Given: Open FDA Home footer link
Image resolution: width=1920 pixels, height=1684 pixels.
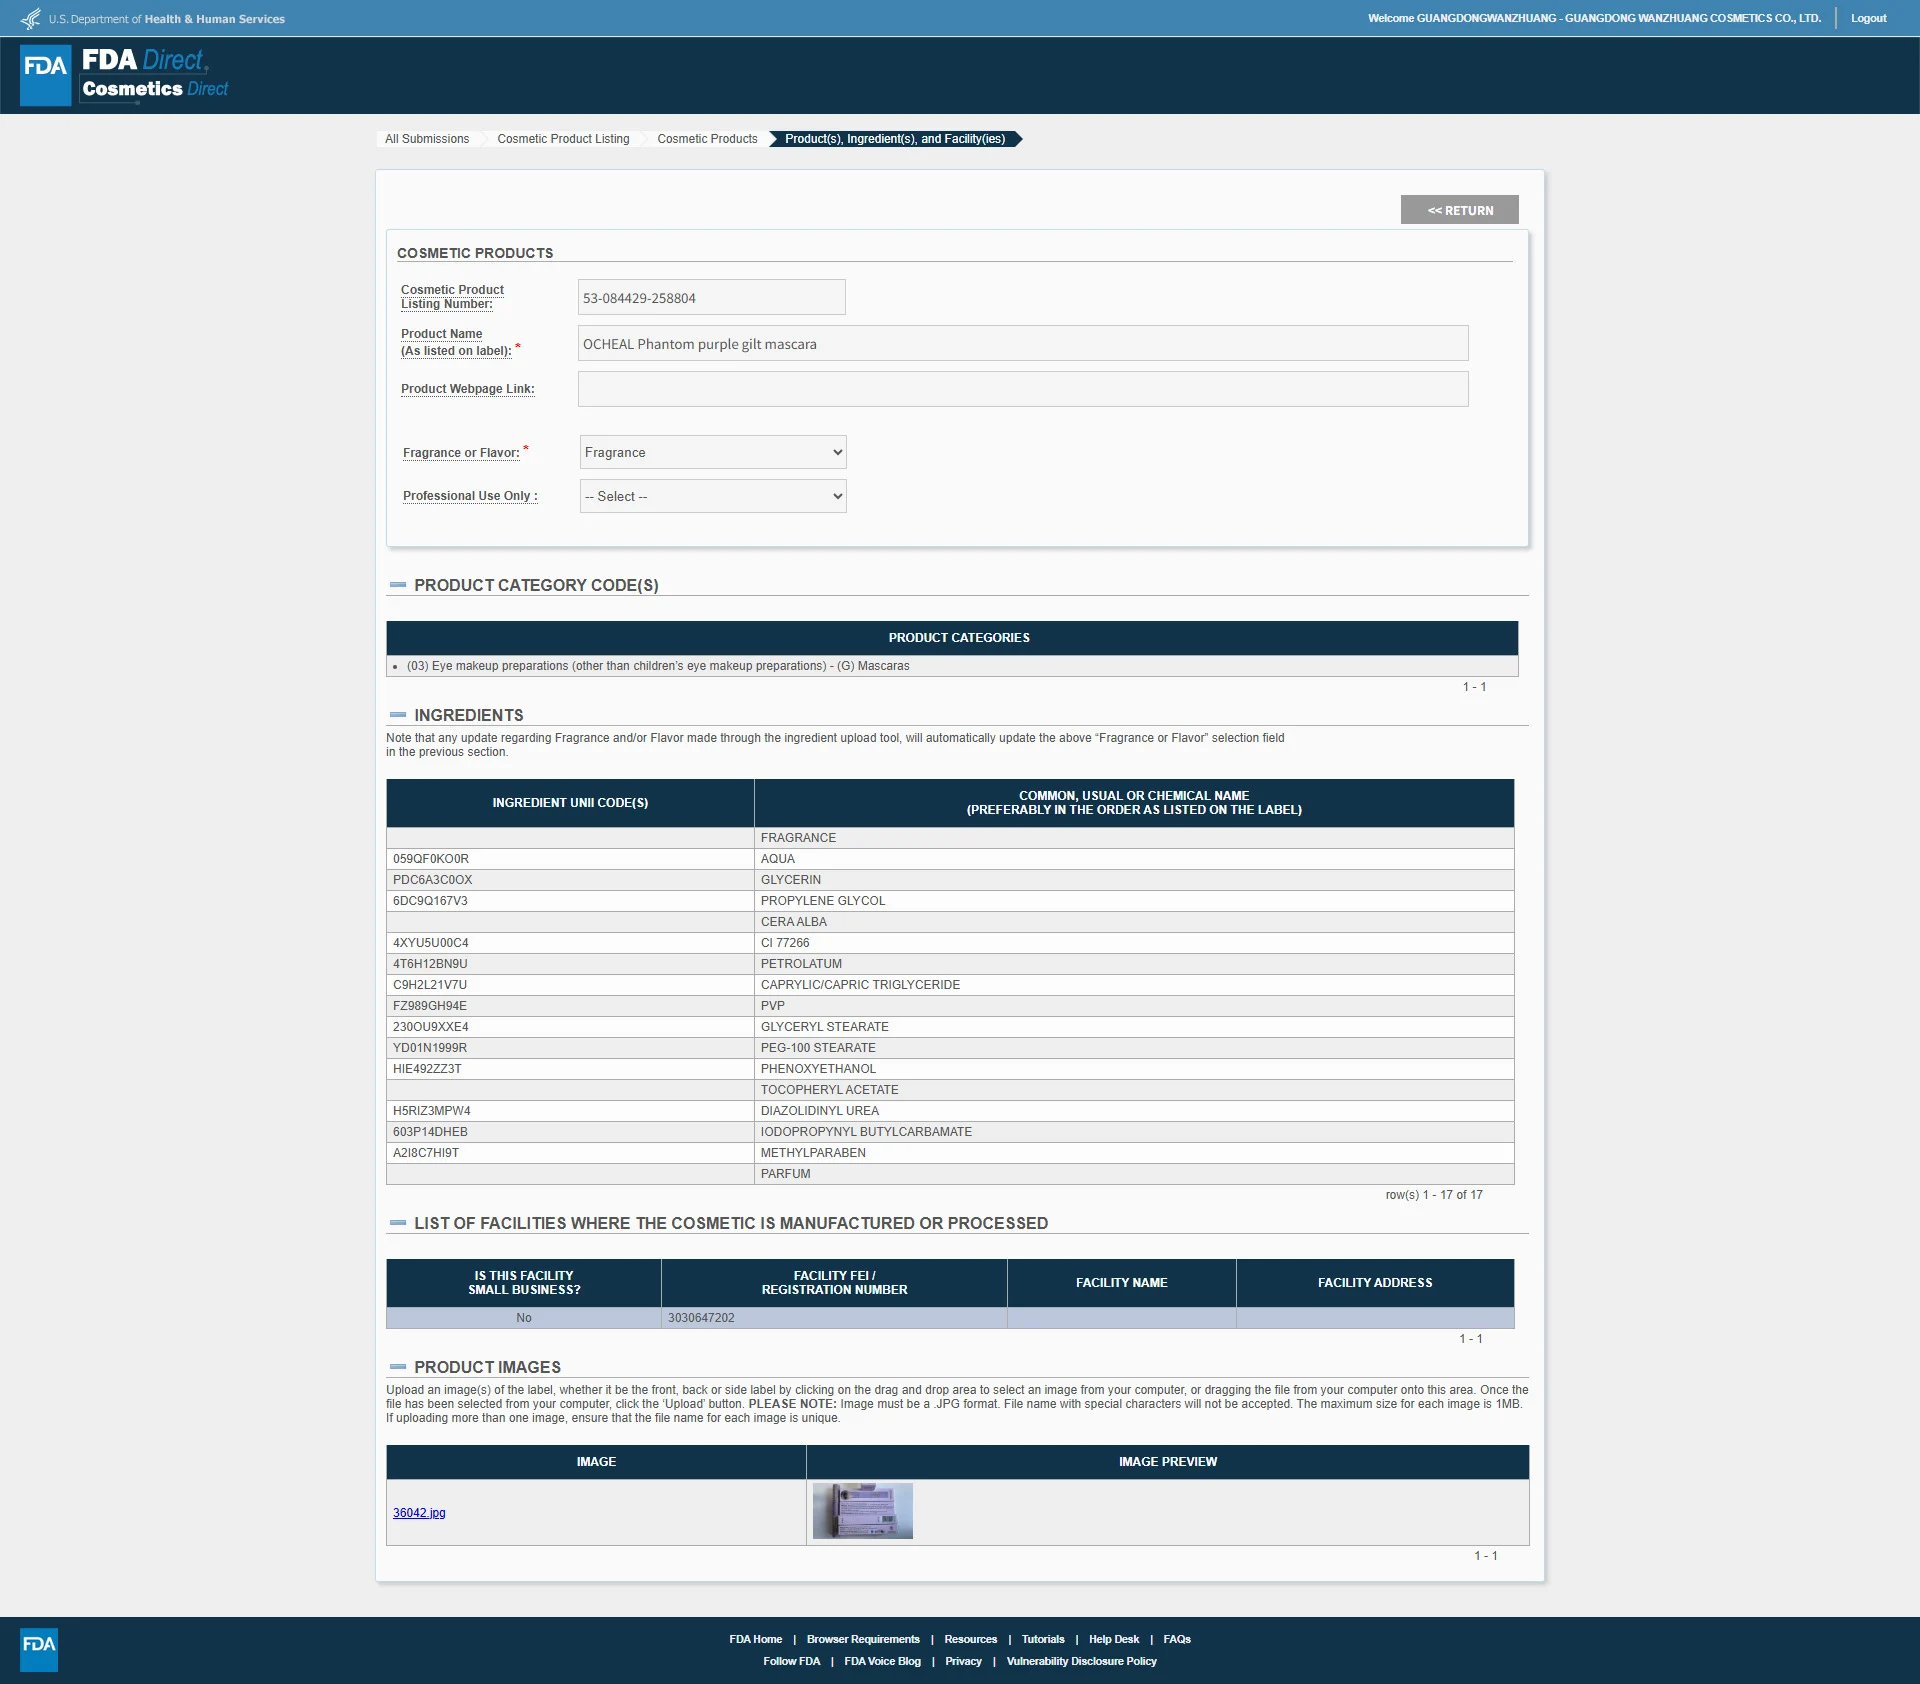Looking at the screenshot, I should pyautogui.click(x=755, y=1639).
